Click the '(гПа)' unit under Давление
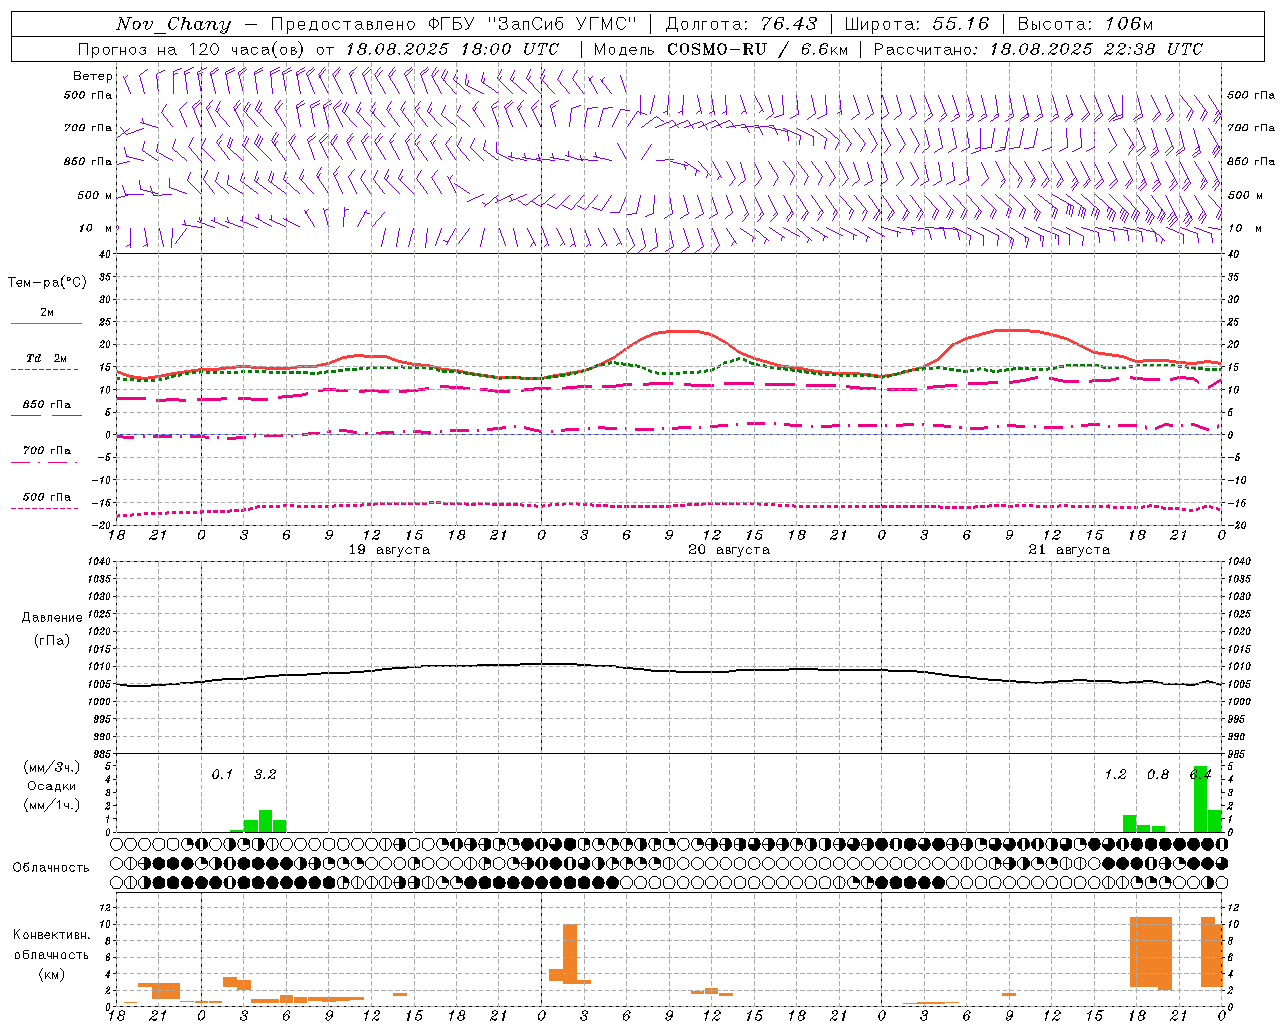 pyautogui.click(x=52, y=640)
